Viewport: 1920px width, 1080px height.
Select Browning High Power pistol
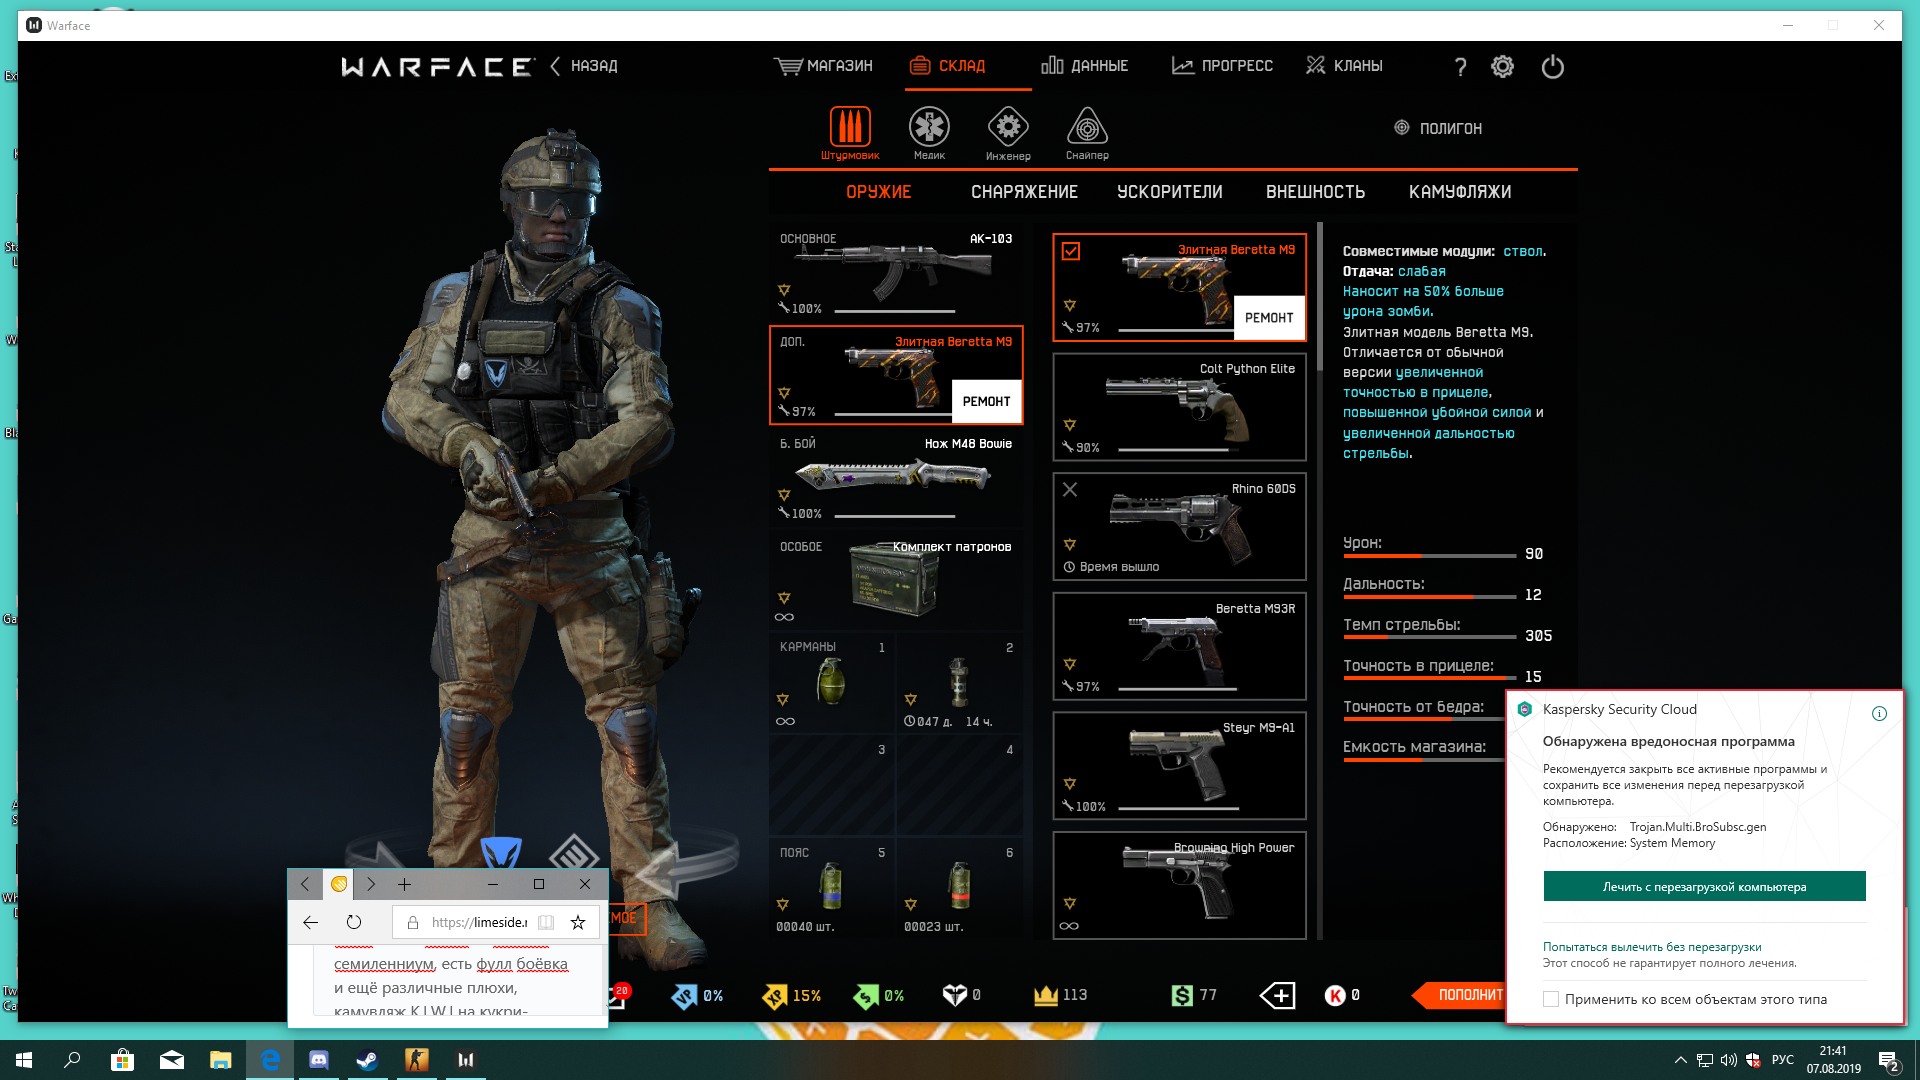pos(1179,886)
